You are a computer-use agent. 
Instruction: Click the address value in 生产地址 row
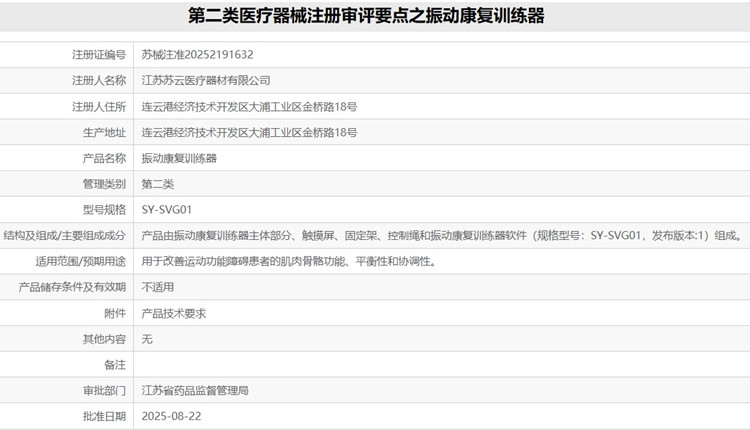coord(249,132)
